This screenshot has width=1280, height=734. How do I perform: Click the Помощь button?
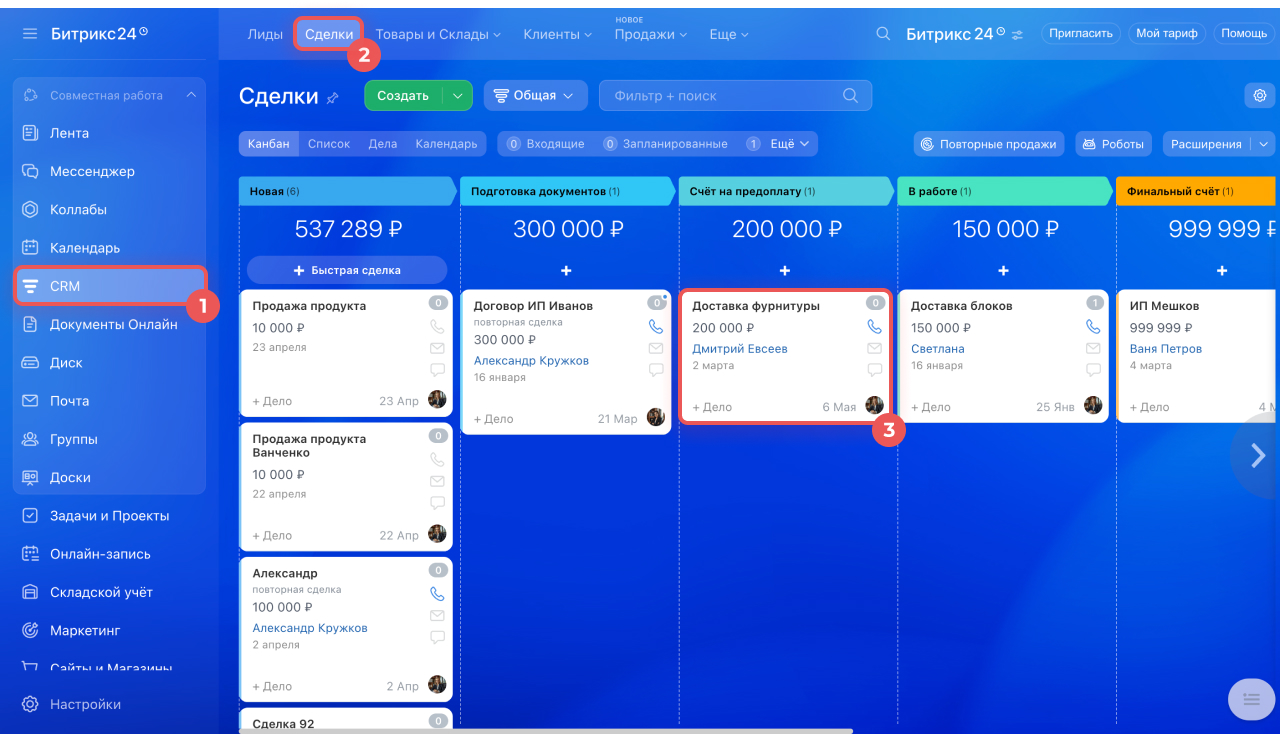(1244, 33)
